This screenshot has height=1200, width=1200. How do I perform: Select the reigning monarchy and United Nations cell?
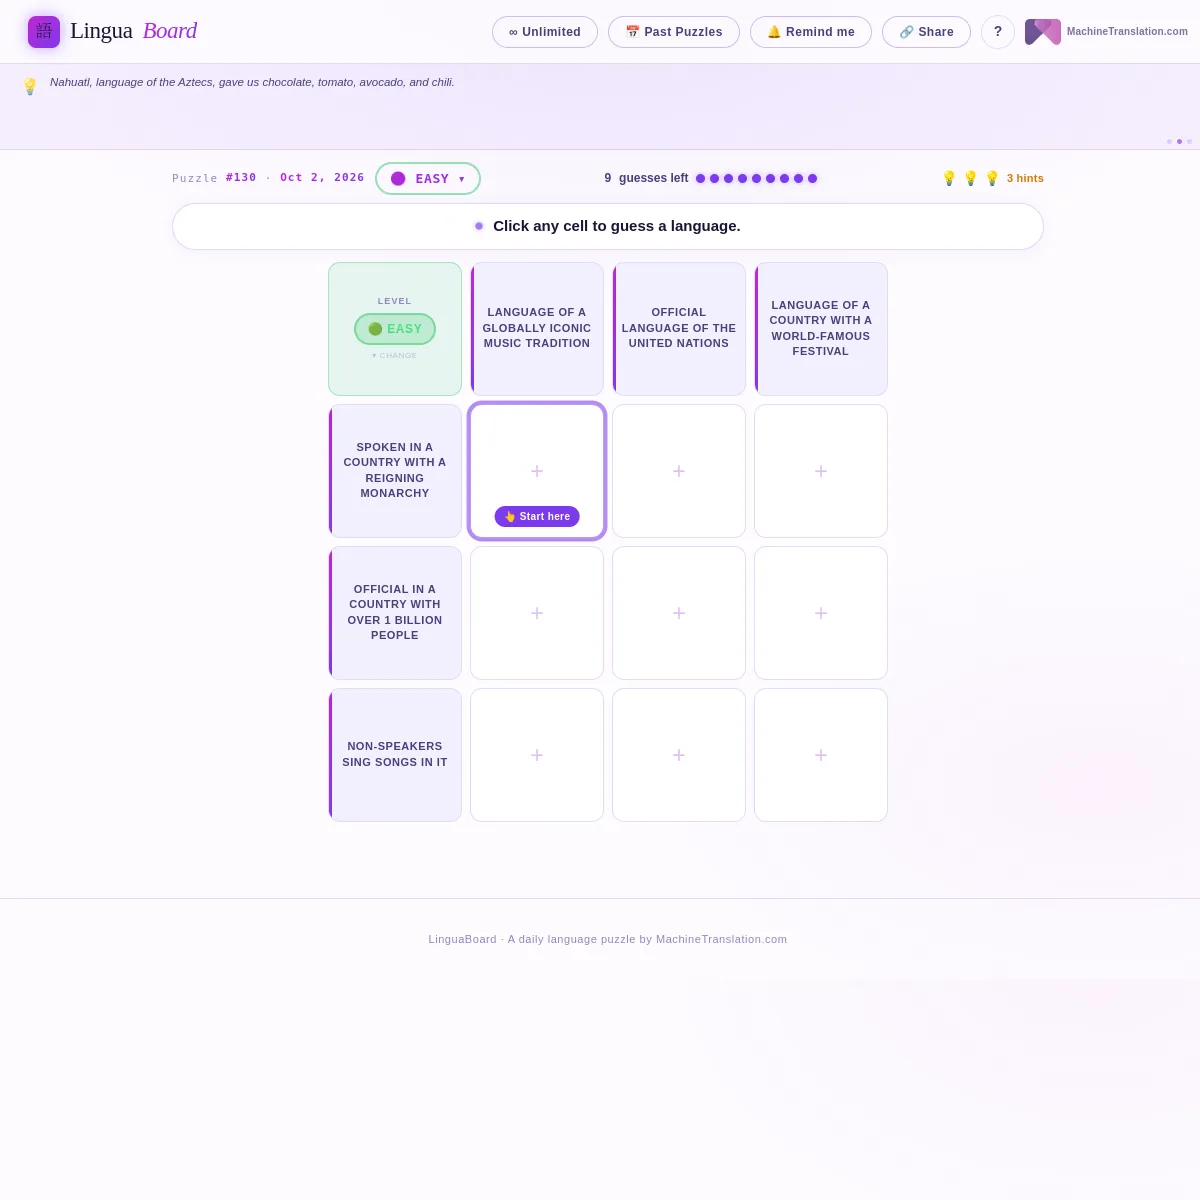(679, 471)
